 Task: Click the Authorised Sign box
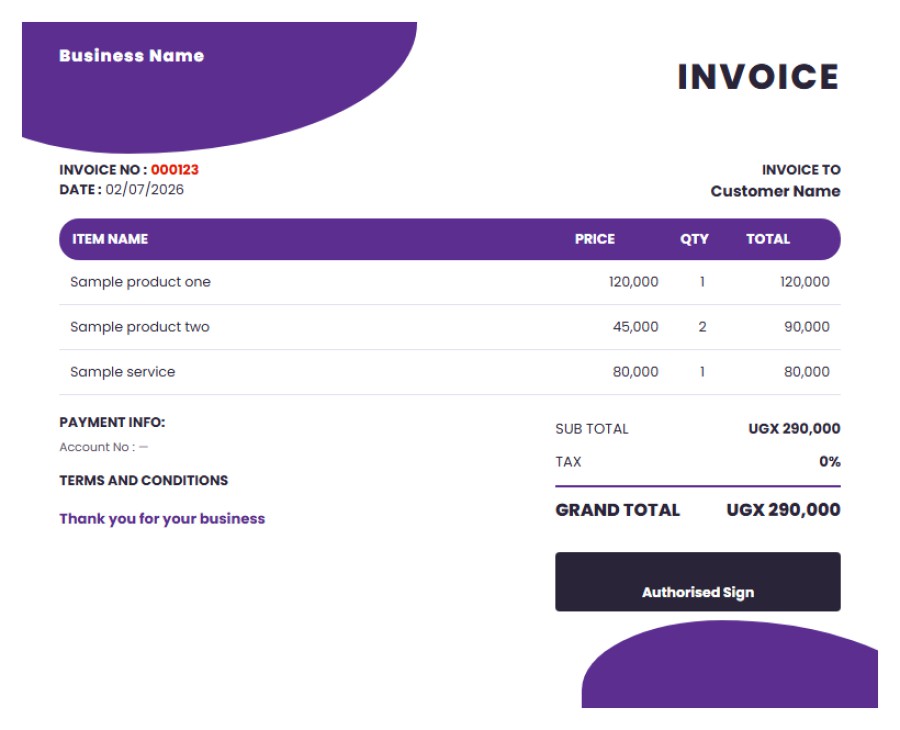697,582
